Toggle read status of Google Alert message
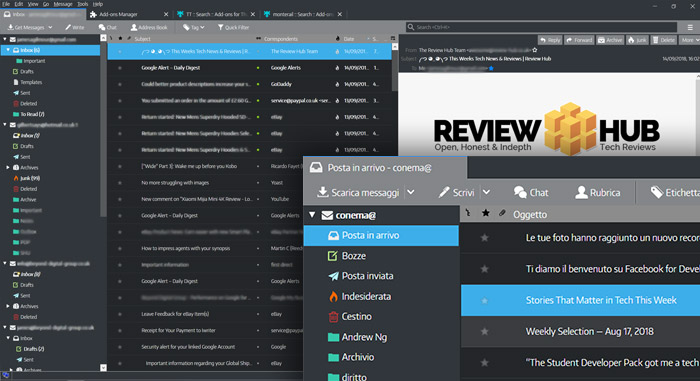The image size is (700, 381). coord(258,68)
